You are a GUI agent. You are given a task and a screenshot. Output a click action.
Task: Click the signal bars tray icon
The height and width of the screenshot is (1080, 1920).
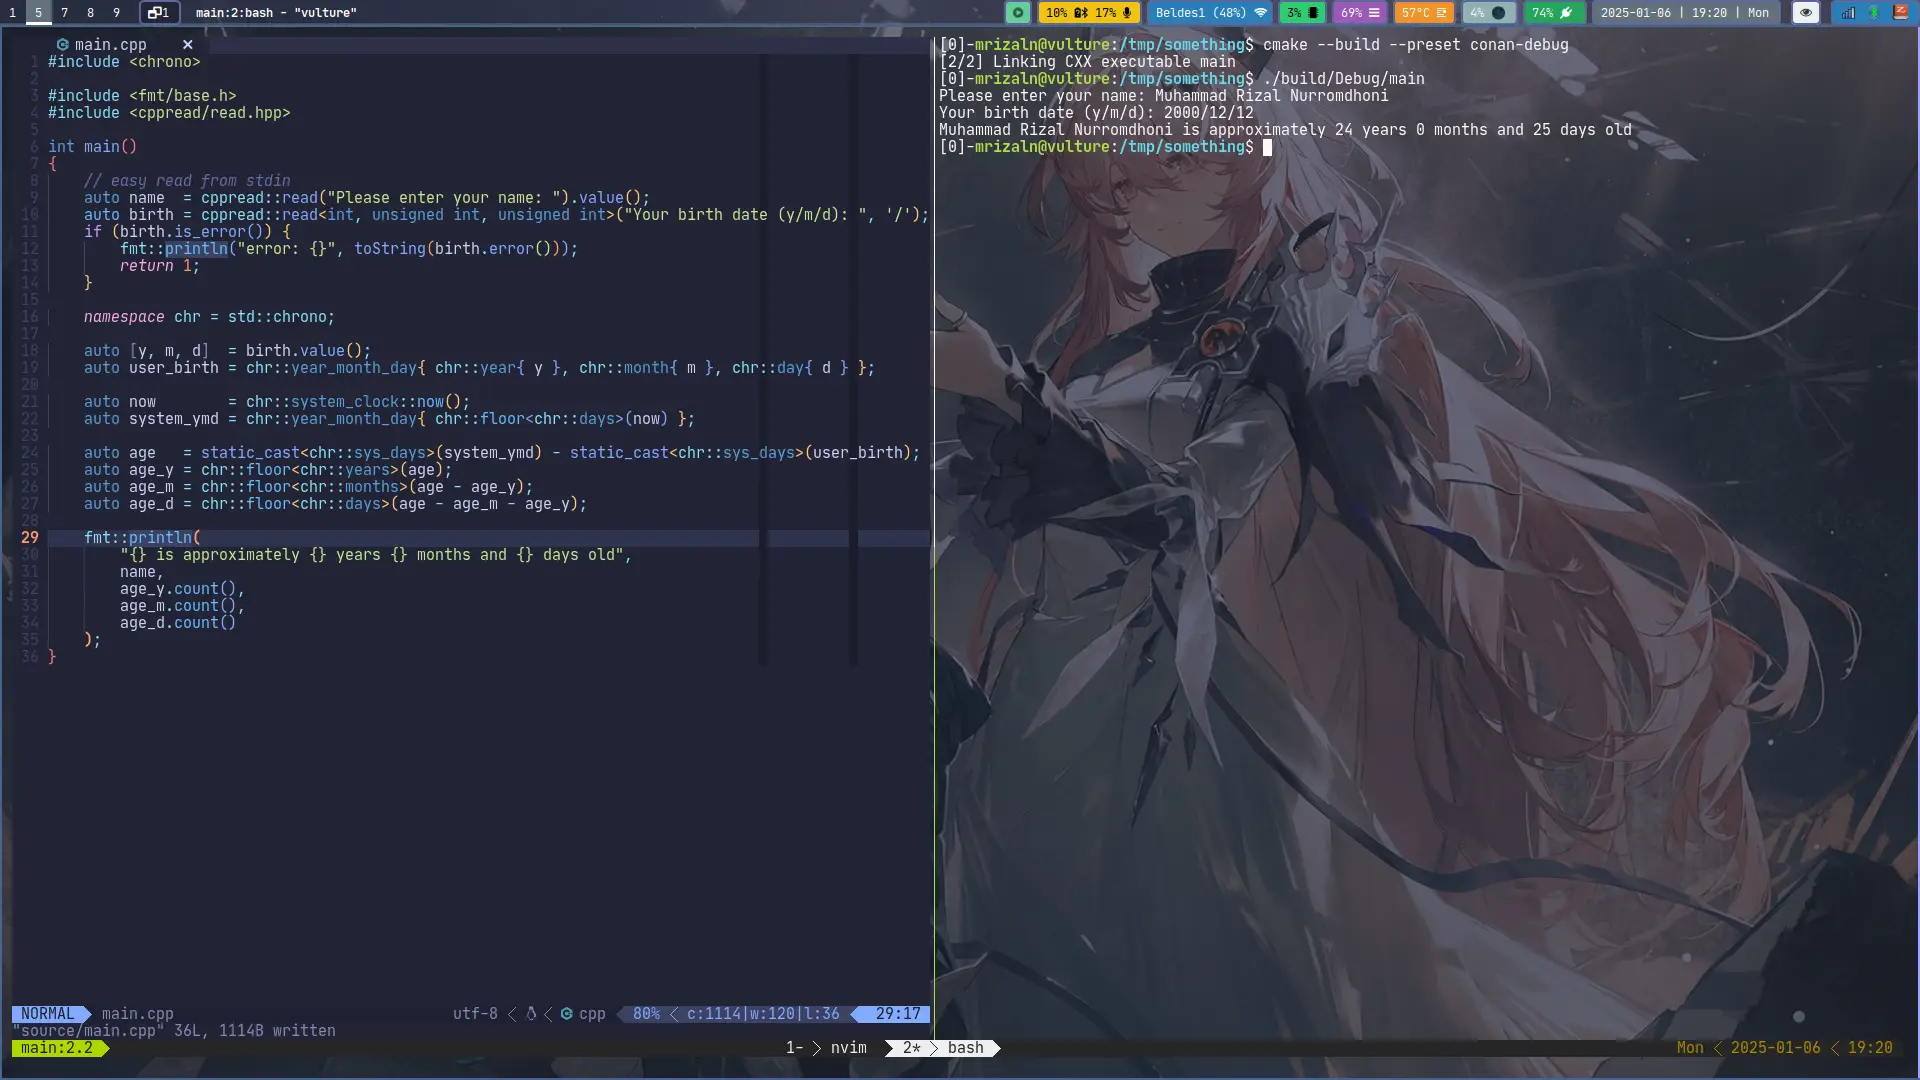click(1847, 13)
